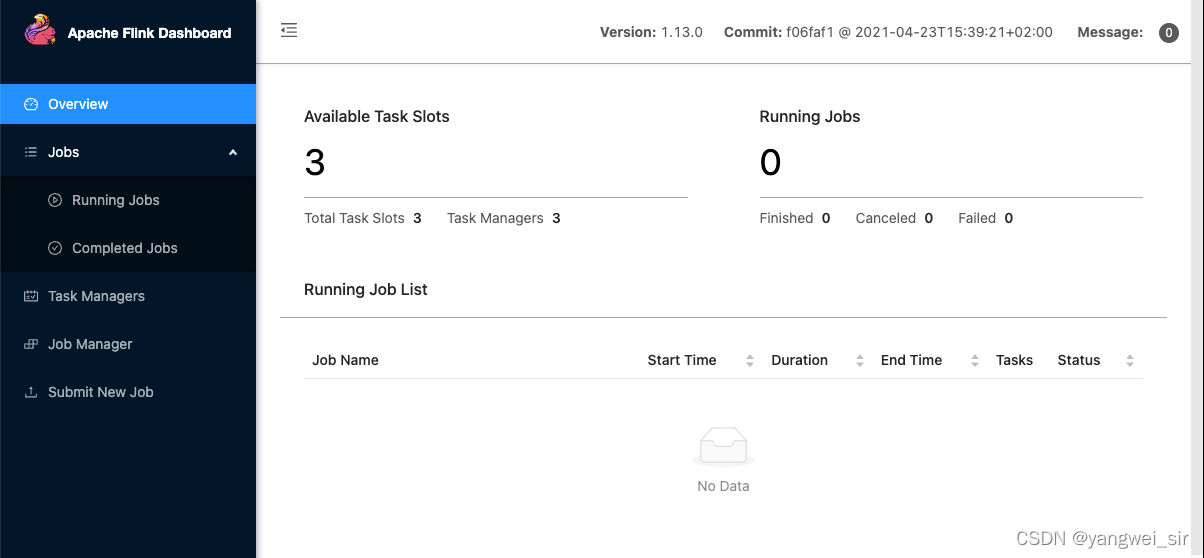Sort job list by End Time

pyautogui.click(x=975, y=361)
